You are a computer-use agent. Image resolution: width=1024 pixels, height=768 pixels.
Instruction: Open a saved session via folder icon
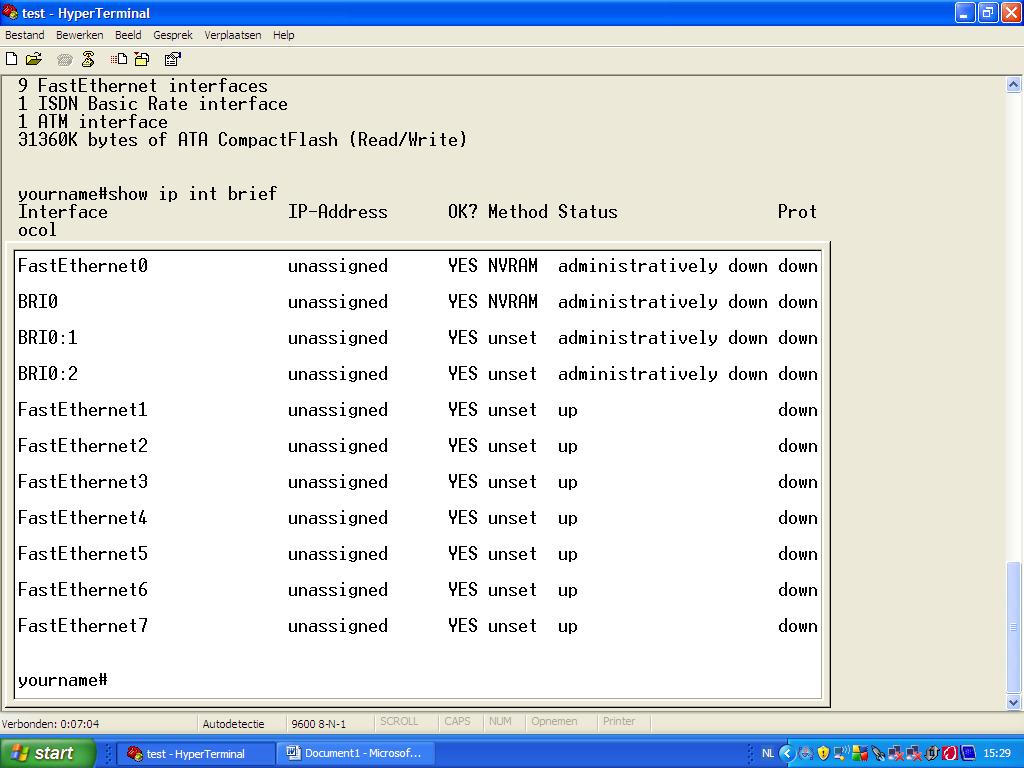(x=34, y=59)
